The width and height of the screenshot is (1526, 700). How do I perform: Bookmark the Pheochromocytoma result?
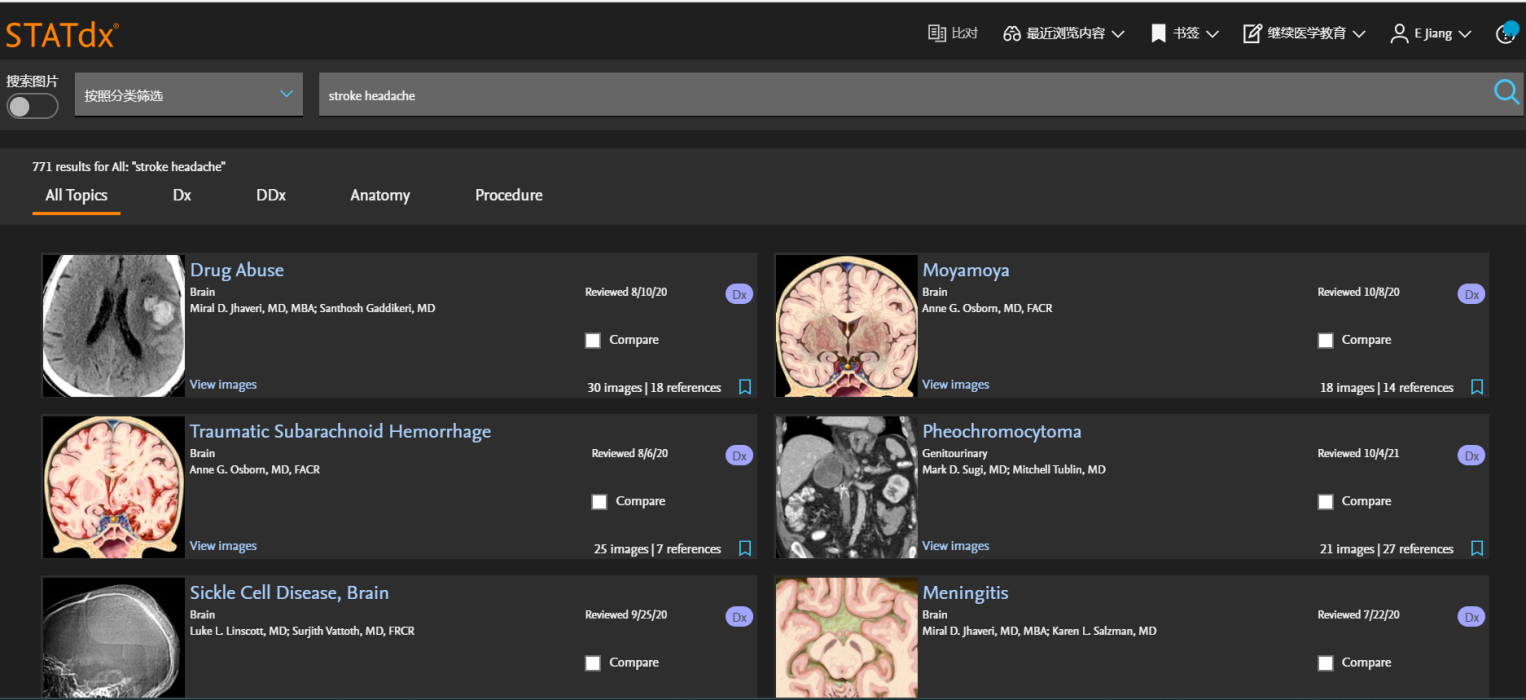click(1476, 548)
